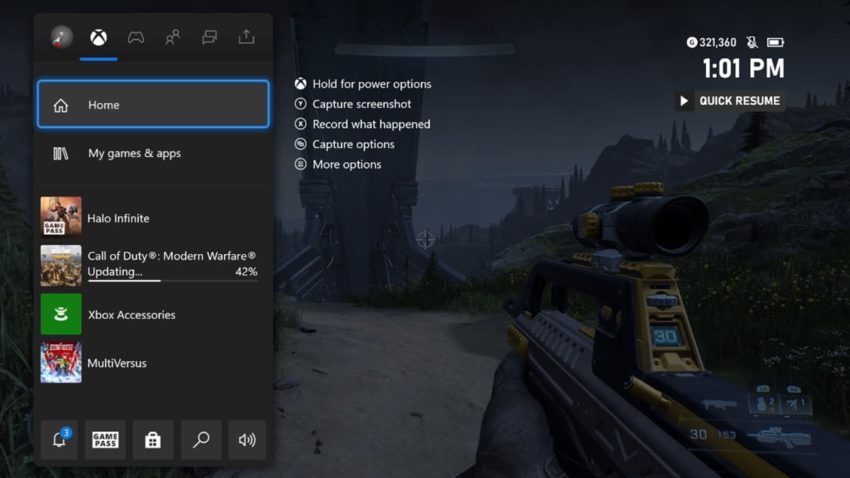Open the Game Pass button

pos(105,440)
